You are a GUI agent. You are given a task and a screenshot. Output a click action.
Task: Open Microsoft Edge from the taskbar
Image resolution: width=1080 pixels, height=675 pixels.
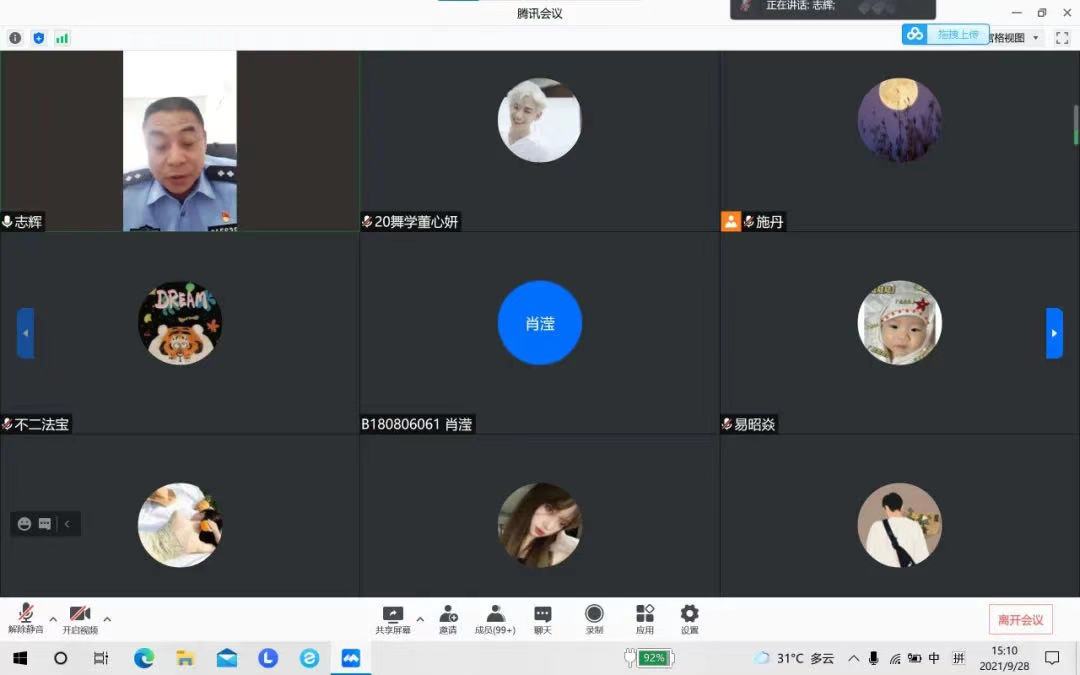click(x=144, y=658)
